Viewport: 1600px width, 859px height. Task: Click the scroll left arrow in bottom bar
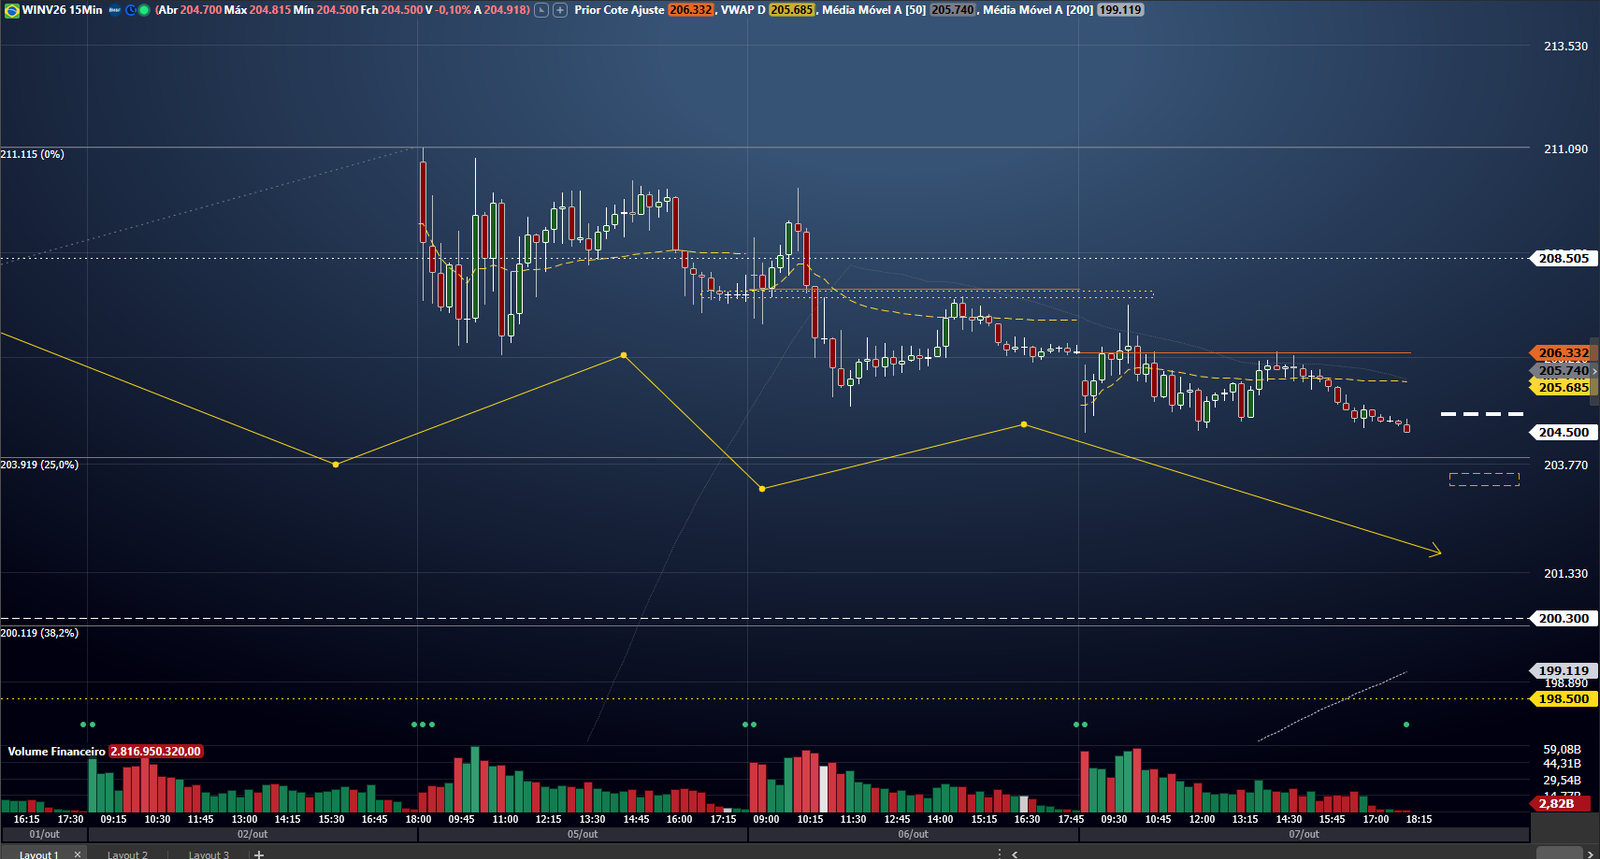point(1015,854)
